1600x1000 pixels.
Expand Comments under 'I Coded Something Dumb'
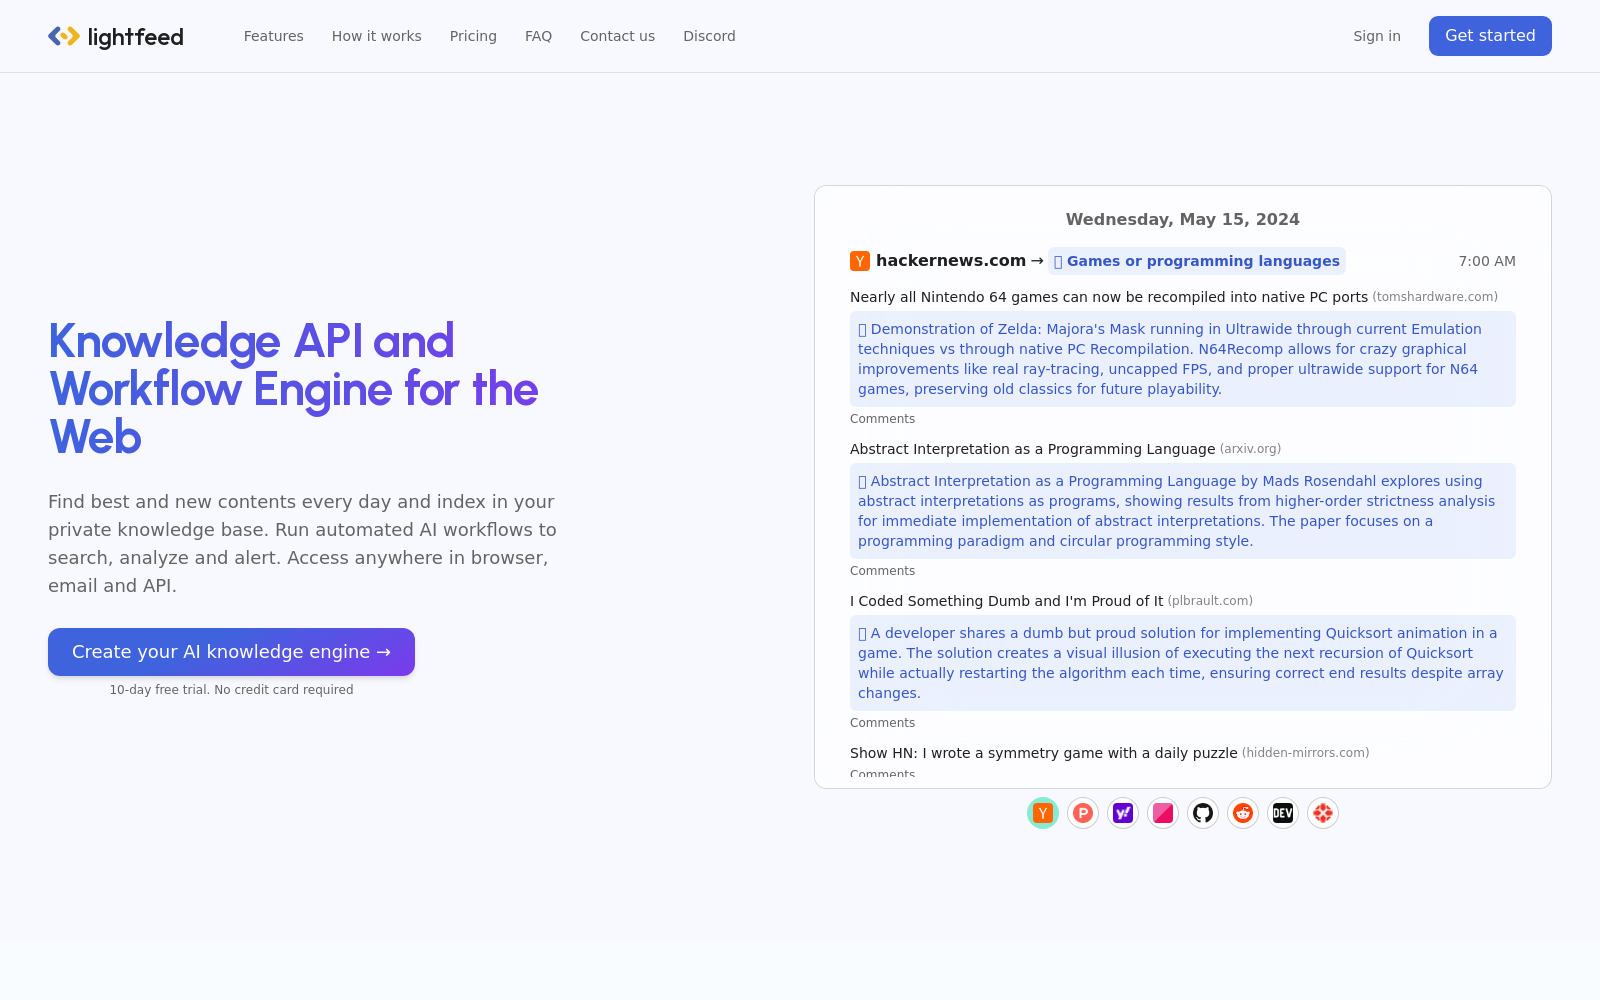pyautogui.click(x=882, y=722)
